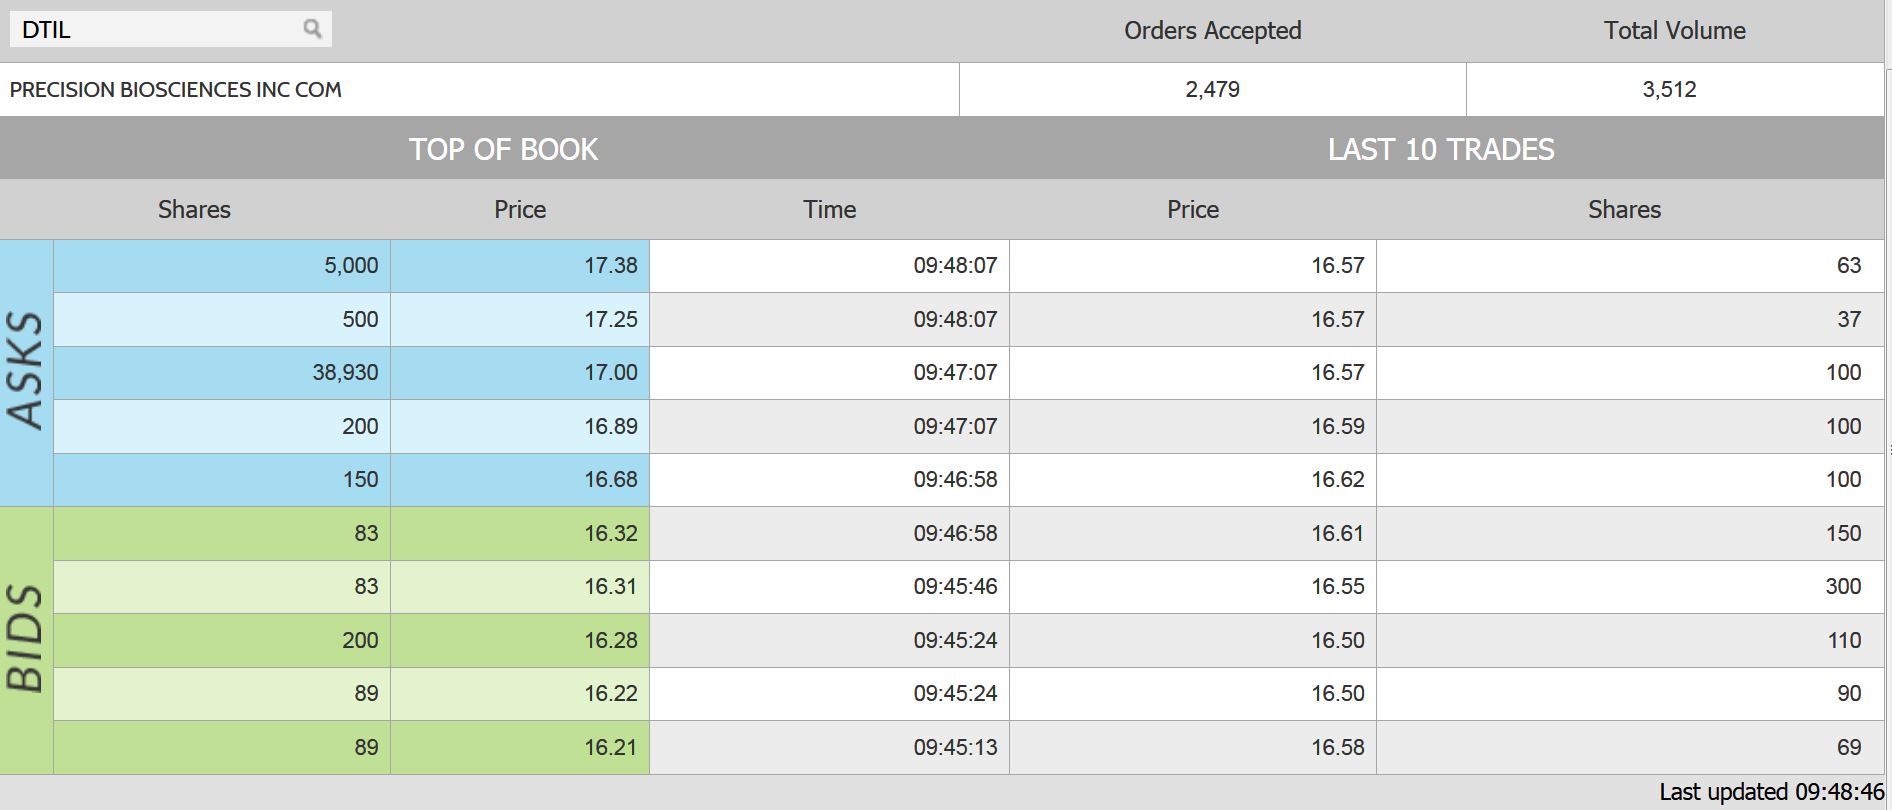Click the Last updated timestamp

point(1771,793)
